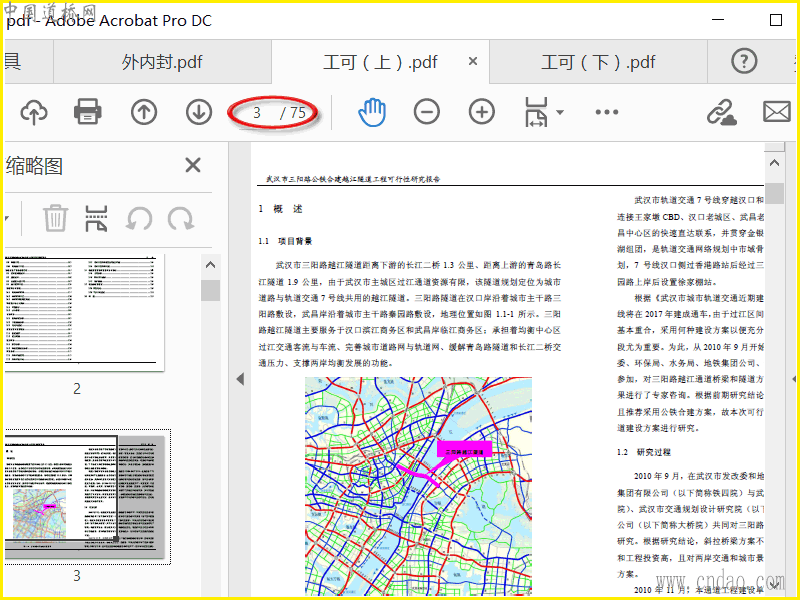The height and width of the screenshot is (600, 800).
Task: Click document scroll up arrow
Action: click(x=774, y=163)
